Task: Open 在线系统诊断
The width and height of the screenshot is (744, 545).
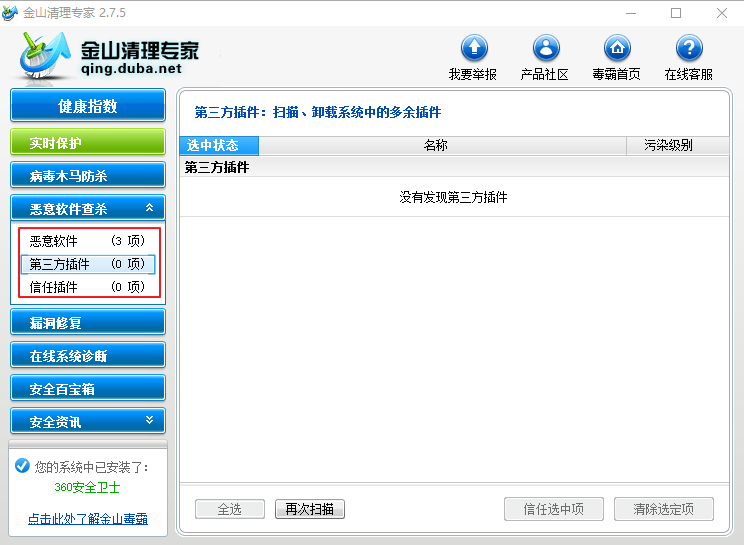Action: pyautogui.click(x=88, y=355)
